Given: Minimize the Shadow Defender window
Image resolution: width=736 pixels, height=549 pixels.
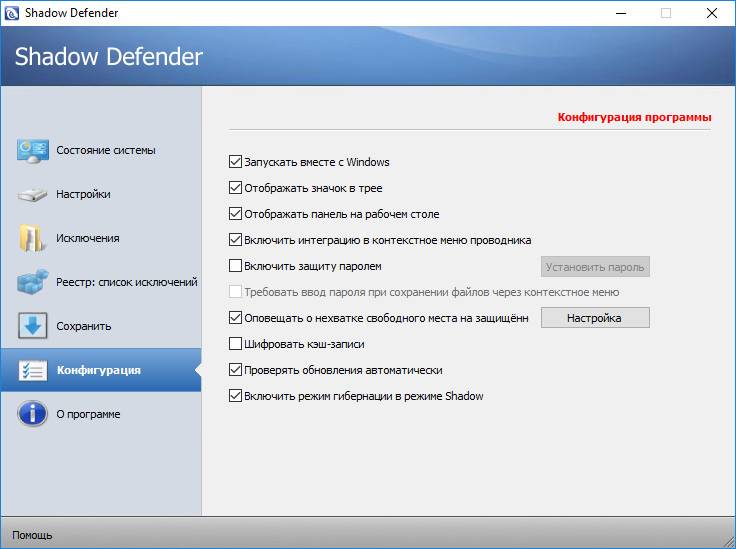Looking at the screenshot, I should (621, 13).
